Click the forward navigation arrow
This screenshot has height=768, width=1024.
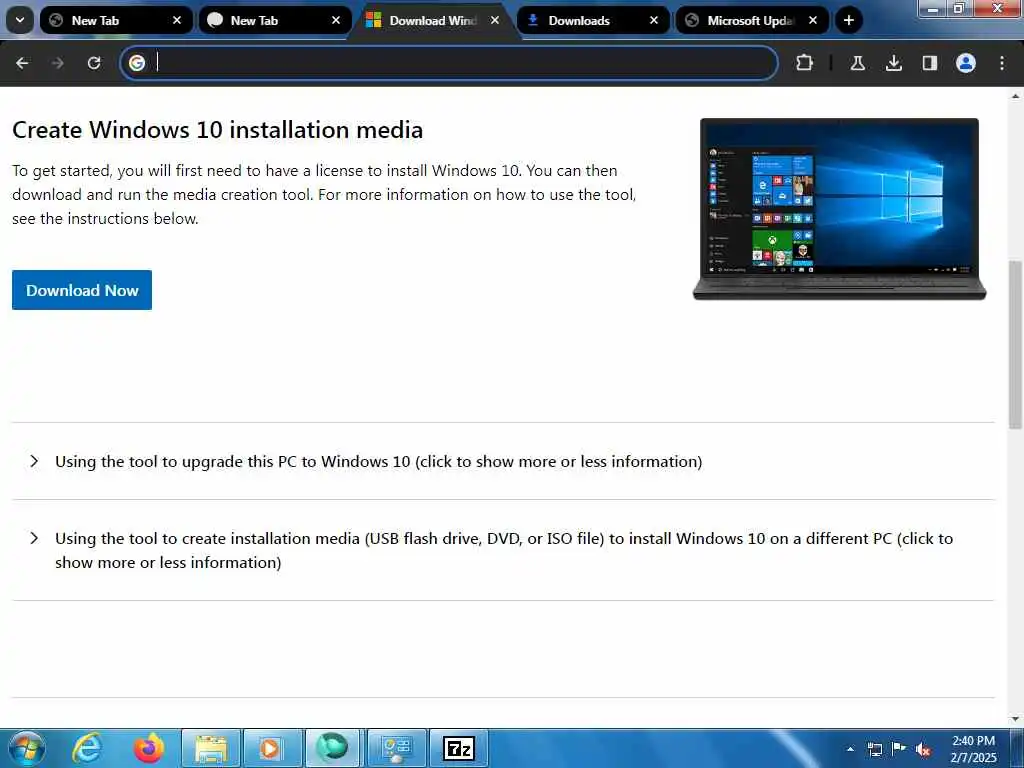click(57, 63)
